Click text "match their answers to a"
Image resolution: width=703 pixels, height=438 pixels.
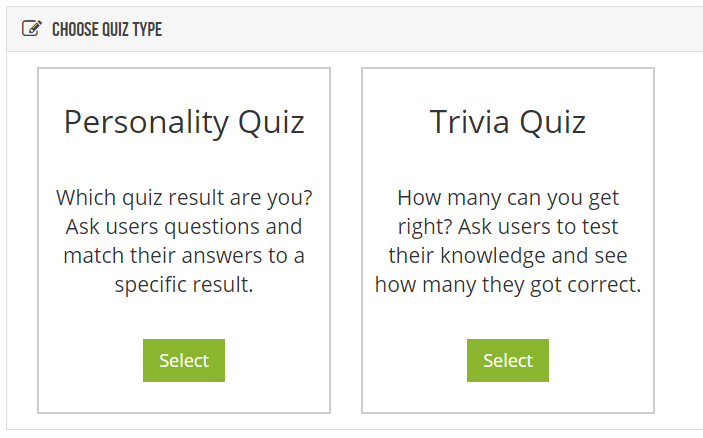(184, 256)
